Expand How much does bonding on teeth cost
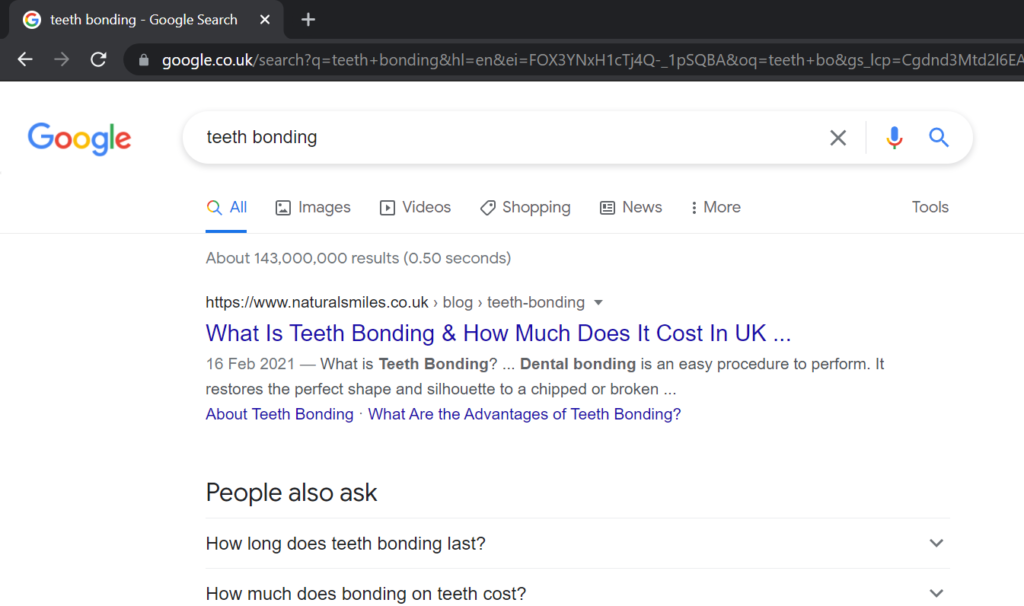 coord(577,594)
